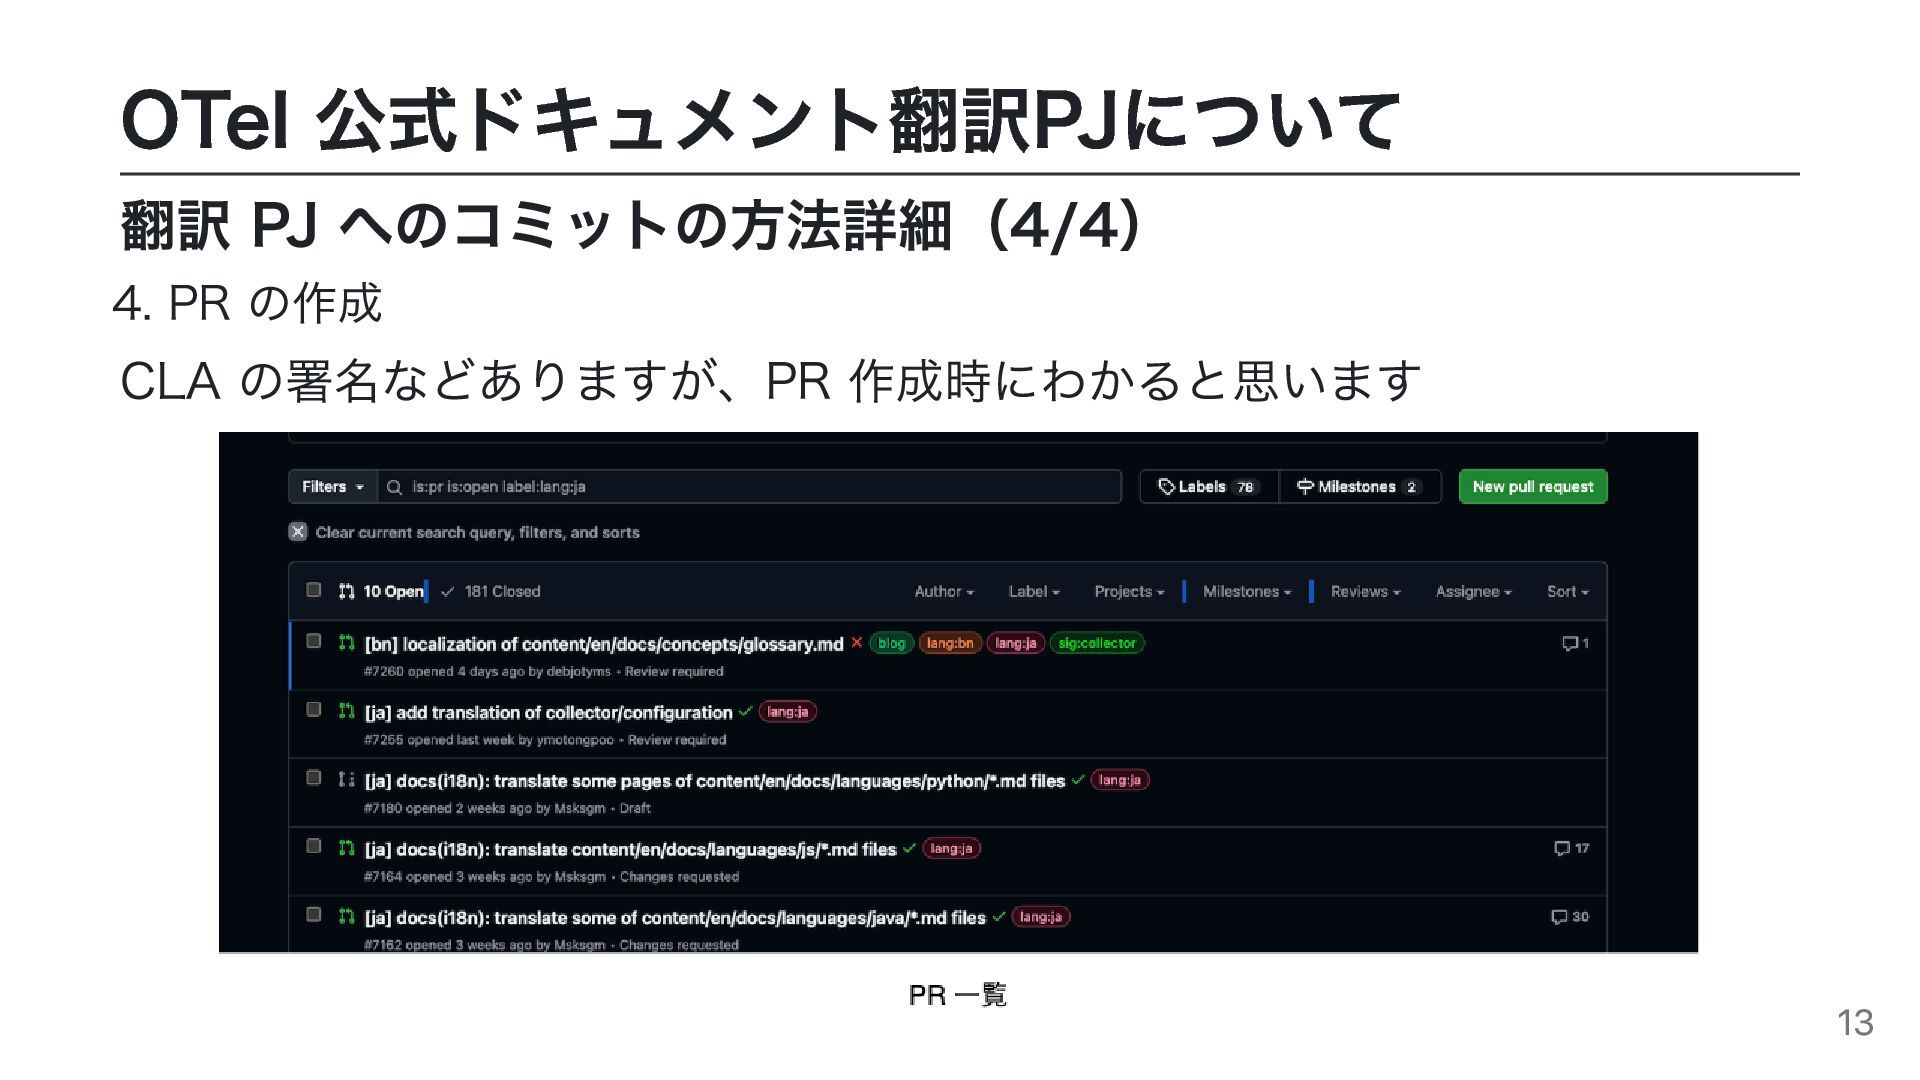Screen dimensions: 1920x1080
Task: Click the lang:ja label on java PR
Action: click(x=1041, y=917)
